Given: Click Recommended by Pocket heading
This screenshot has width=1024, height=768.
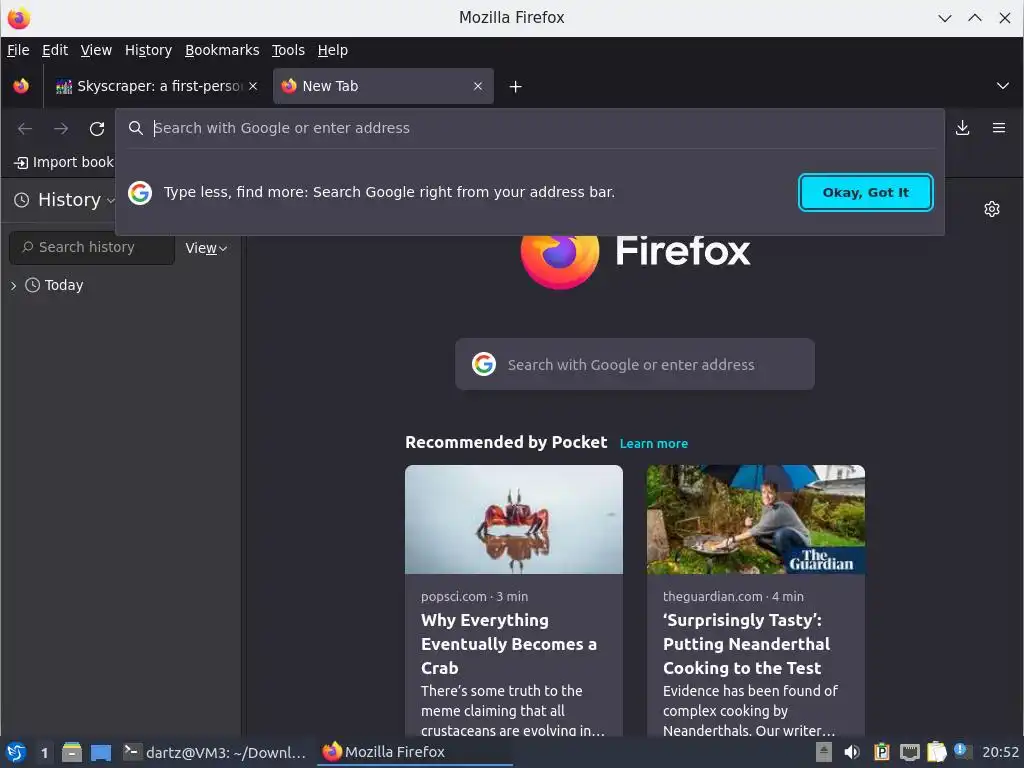Looking at the screenshot, I should (506, 442).
